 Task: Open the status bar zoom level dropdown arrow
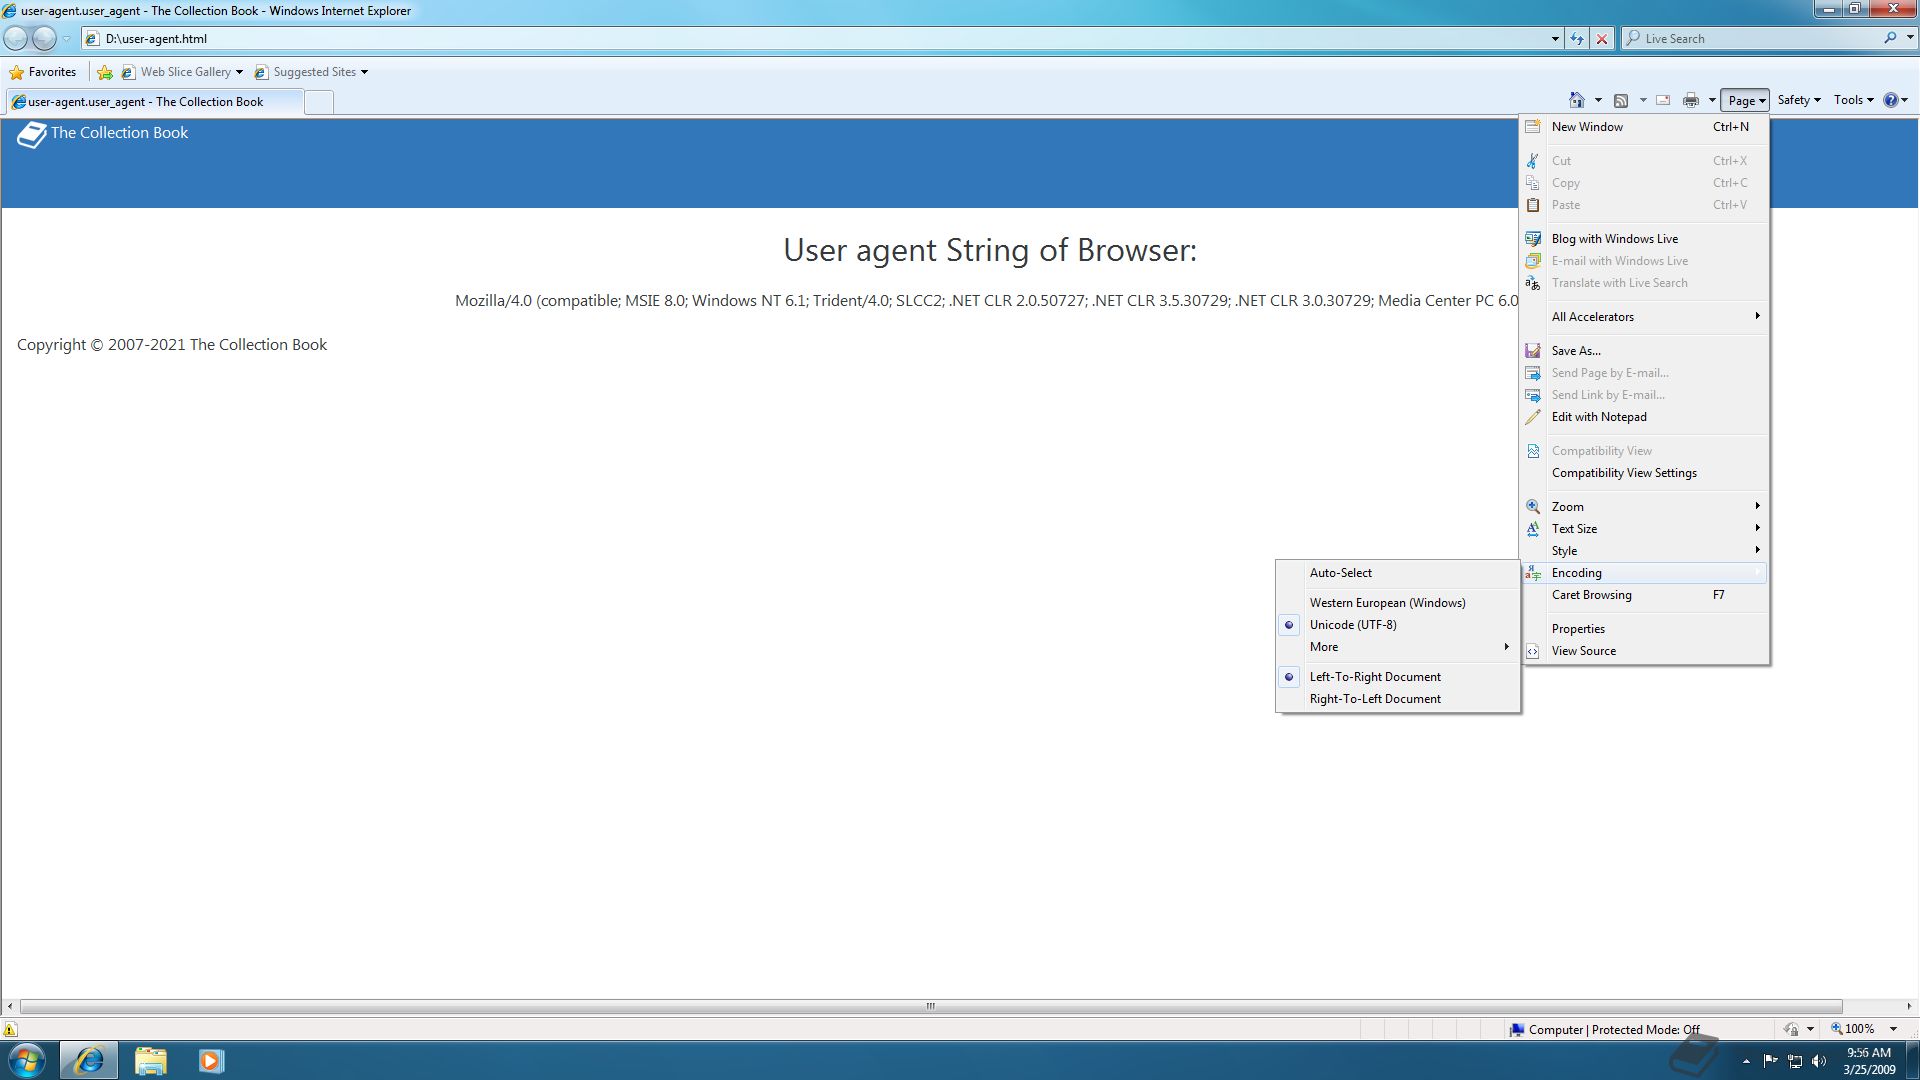pyautogui.click(x=1893, y=1029)
